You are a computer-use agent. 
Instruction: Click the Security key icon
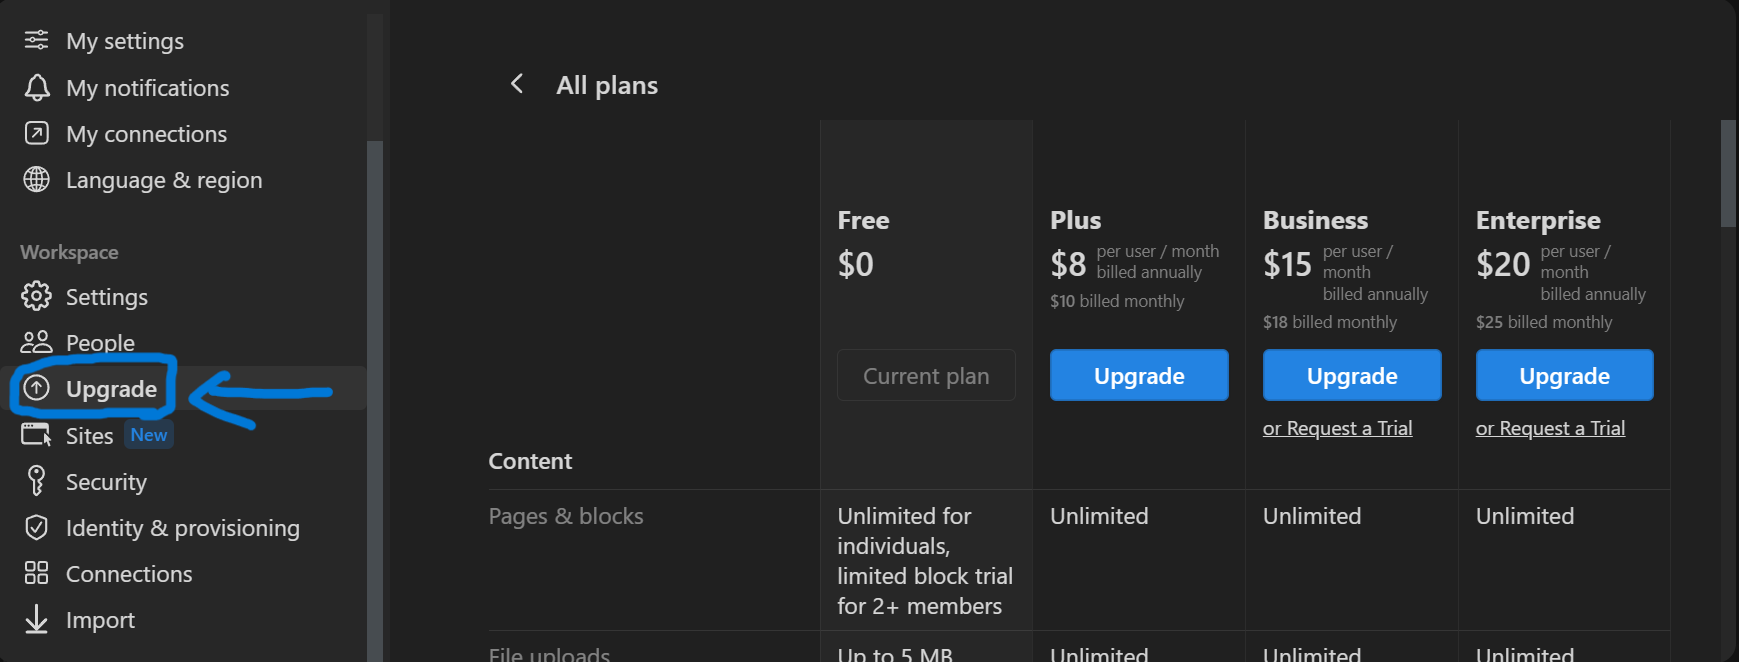tap(36, 481)
